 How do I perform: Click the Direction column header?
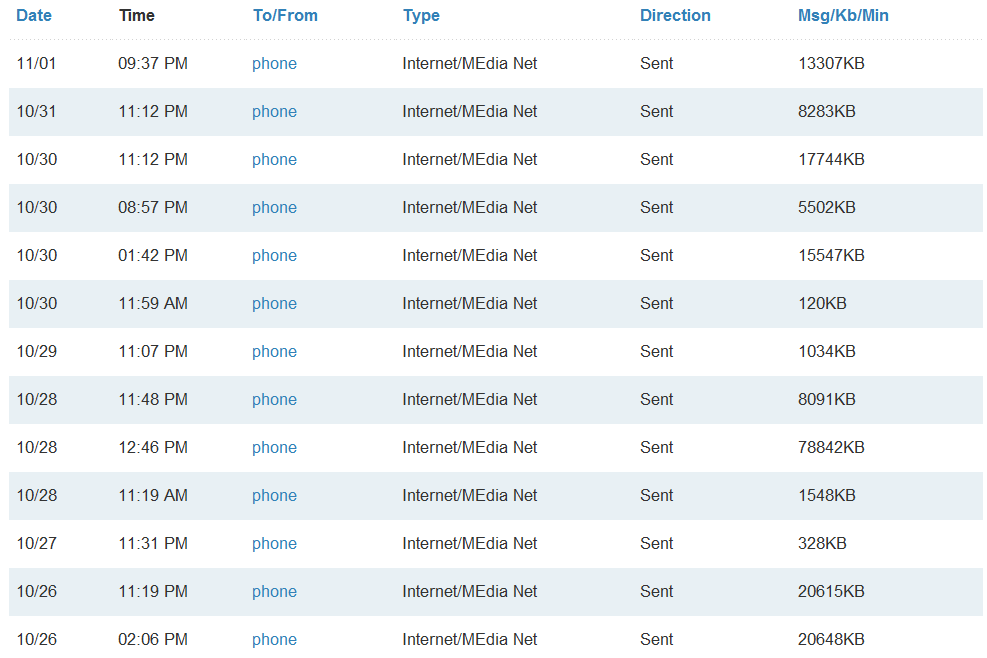pos(675,16)
